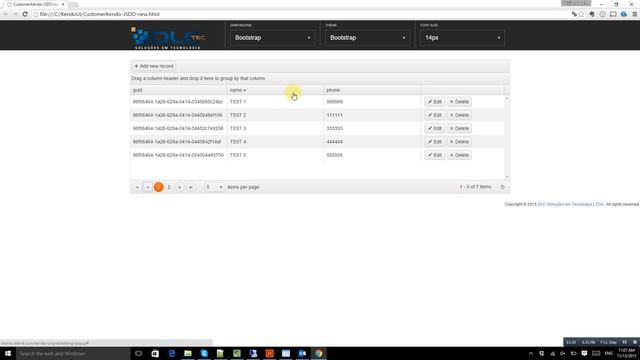Open Task View from the taskbar

[138, 353]
